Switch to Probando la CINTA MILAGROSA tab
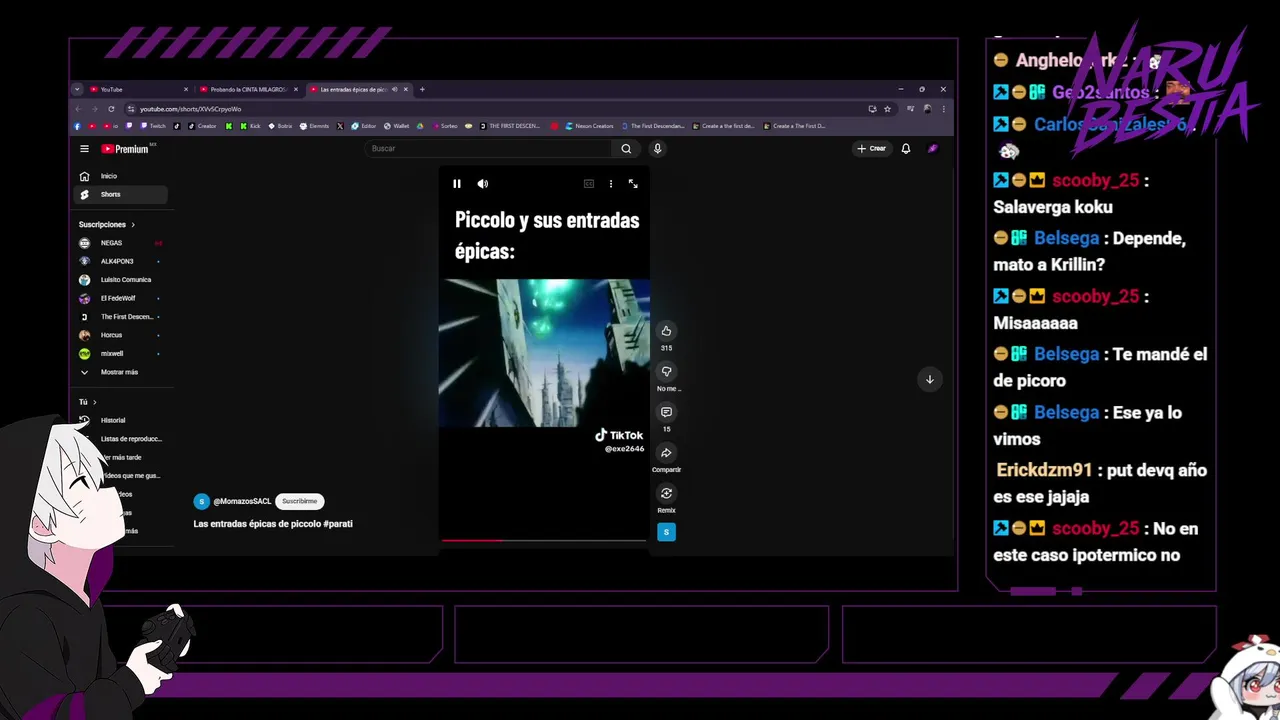Image resolution: width=1280 pixels, height=720 pixels. tap(249, 89)
